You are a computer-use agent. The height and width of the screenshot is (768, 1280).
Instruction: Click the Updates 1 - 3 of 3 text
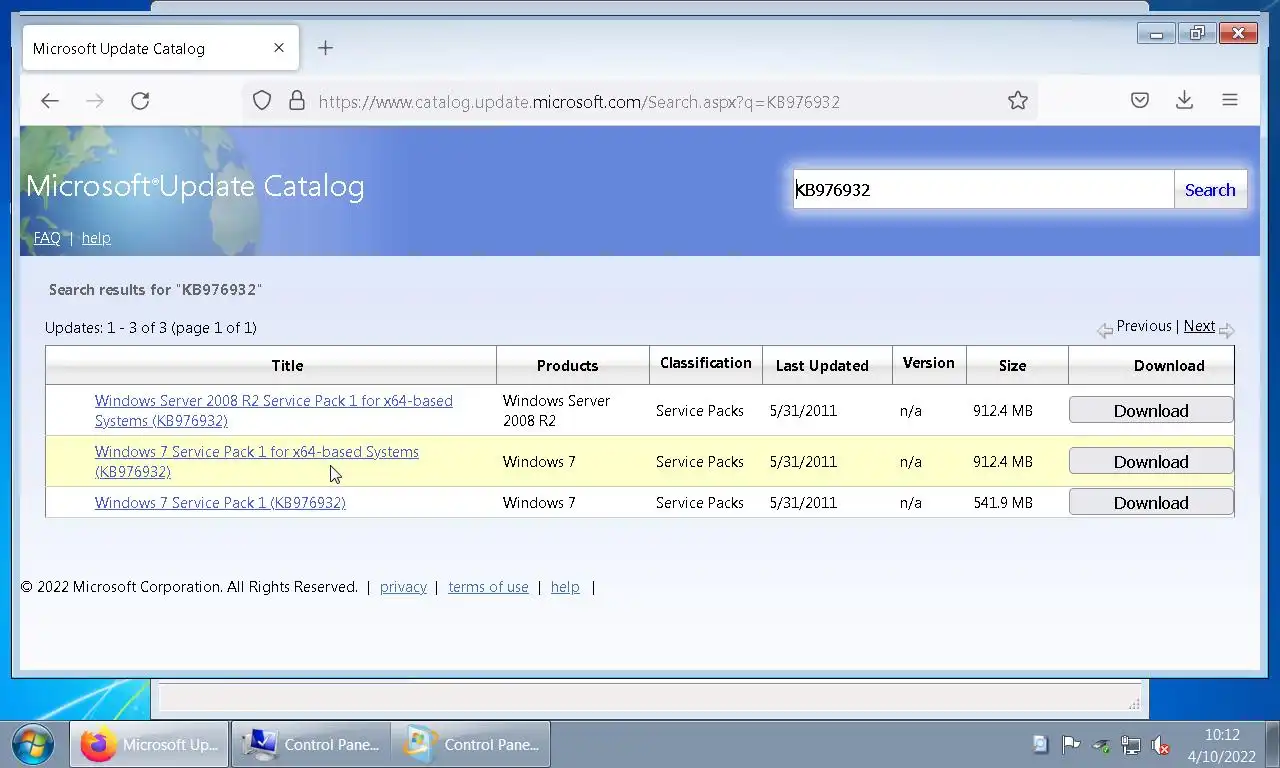point(151,328)
